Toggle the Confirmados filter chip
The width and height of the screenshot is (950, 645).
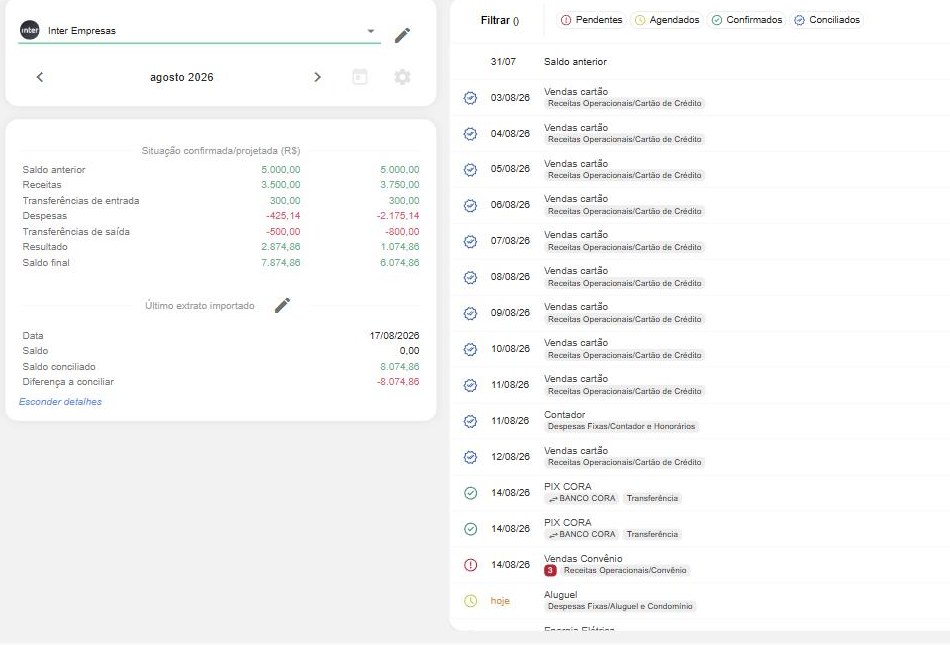(746, 20)
